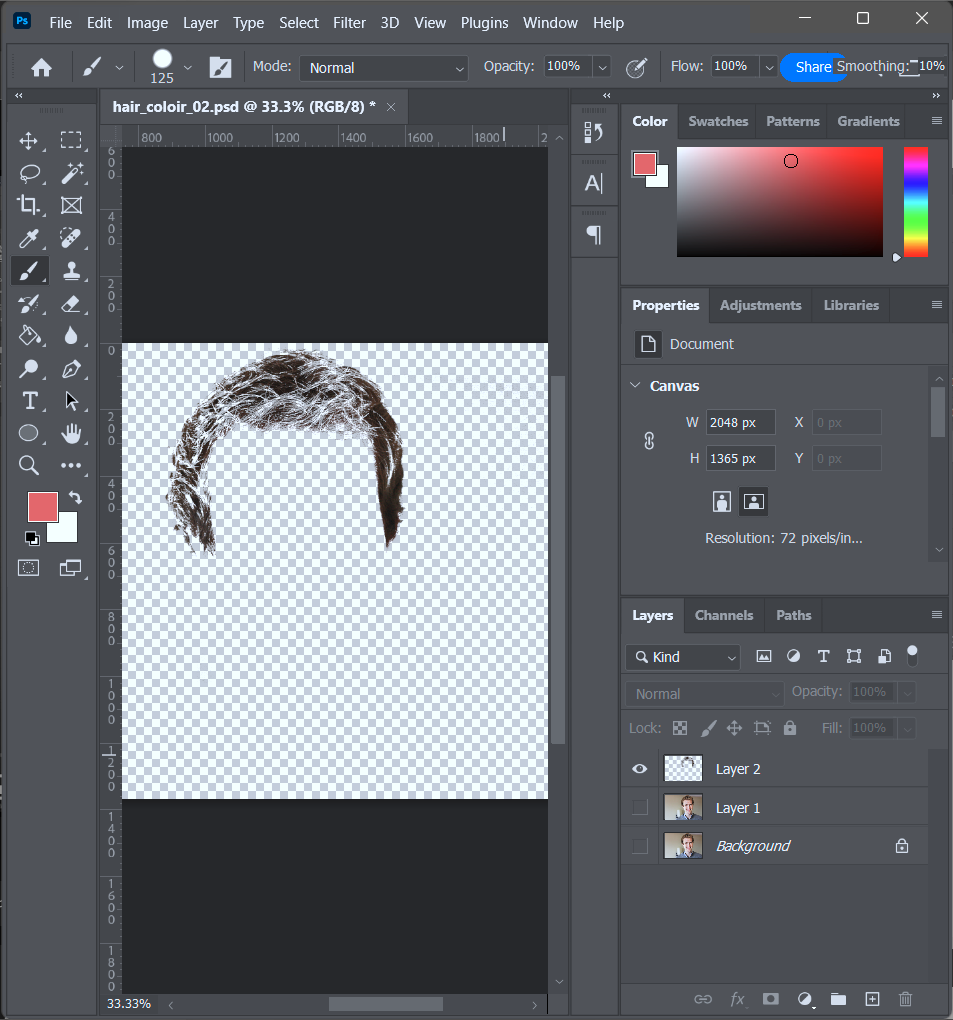
Task: Toggle link between canvas width and height
Action: tap(649, 441)
